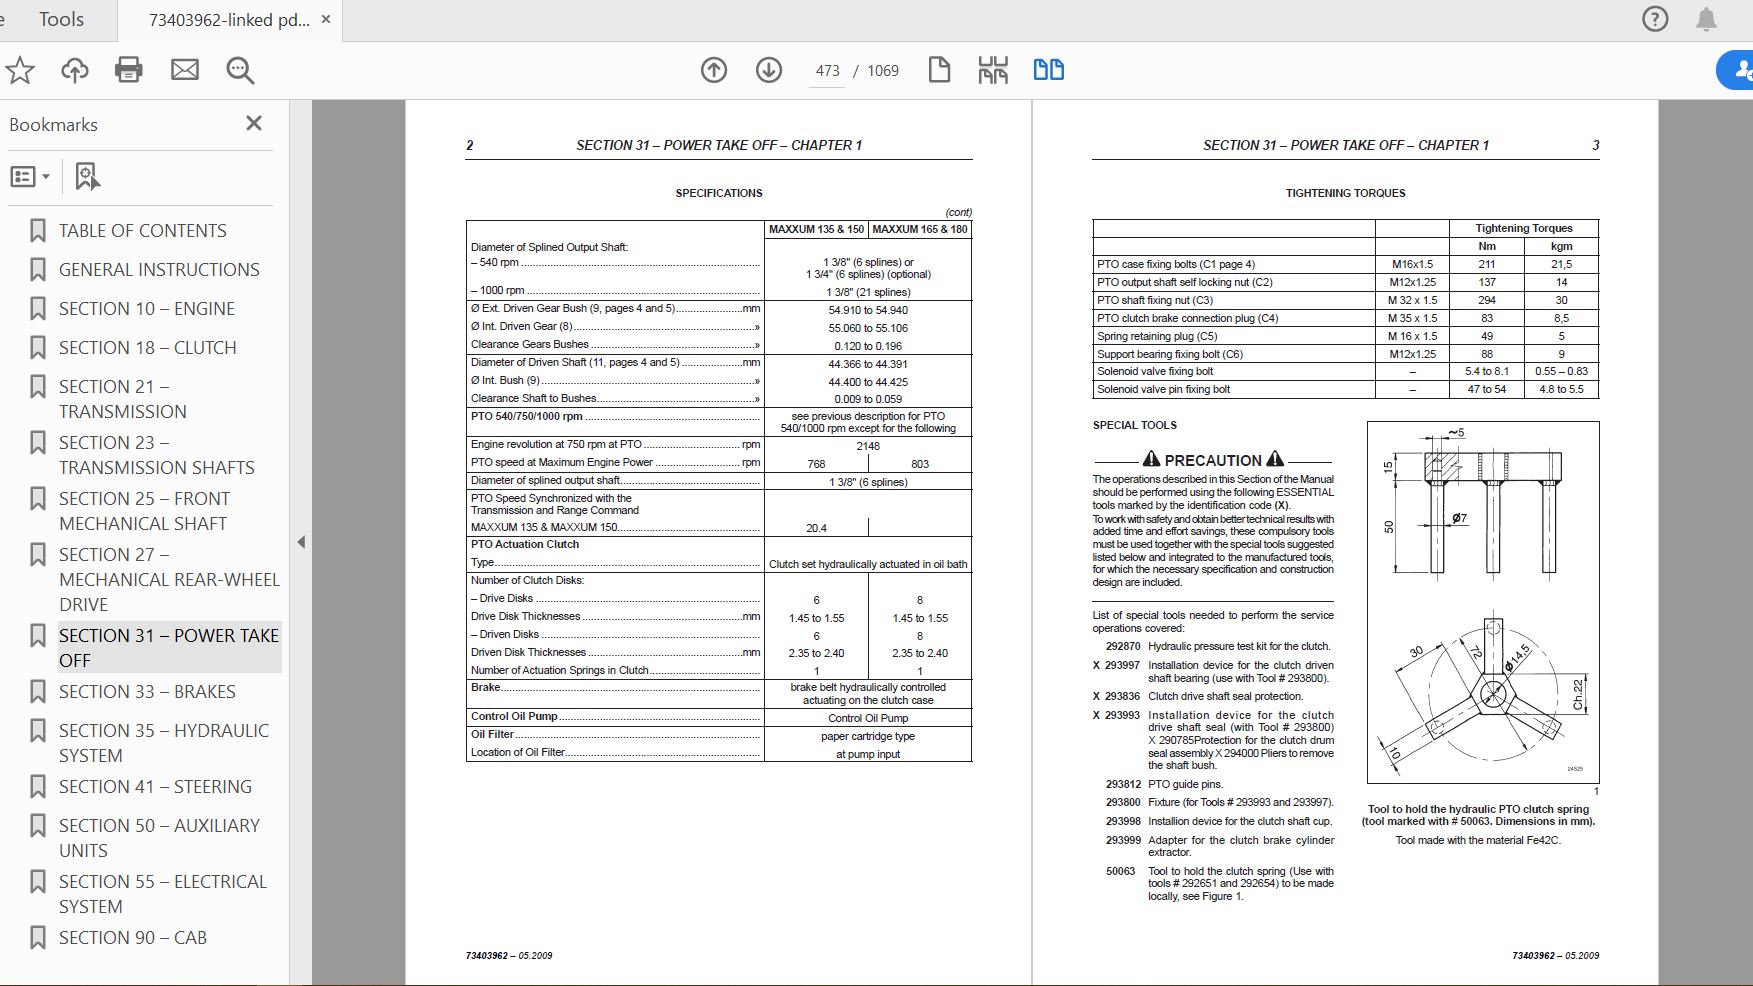Viewport: 1753px width, 986px height.
Task: Click the SPECIAL TOOLS heading
Action: [1135, 425]
